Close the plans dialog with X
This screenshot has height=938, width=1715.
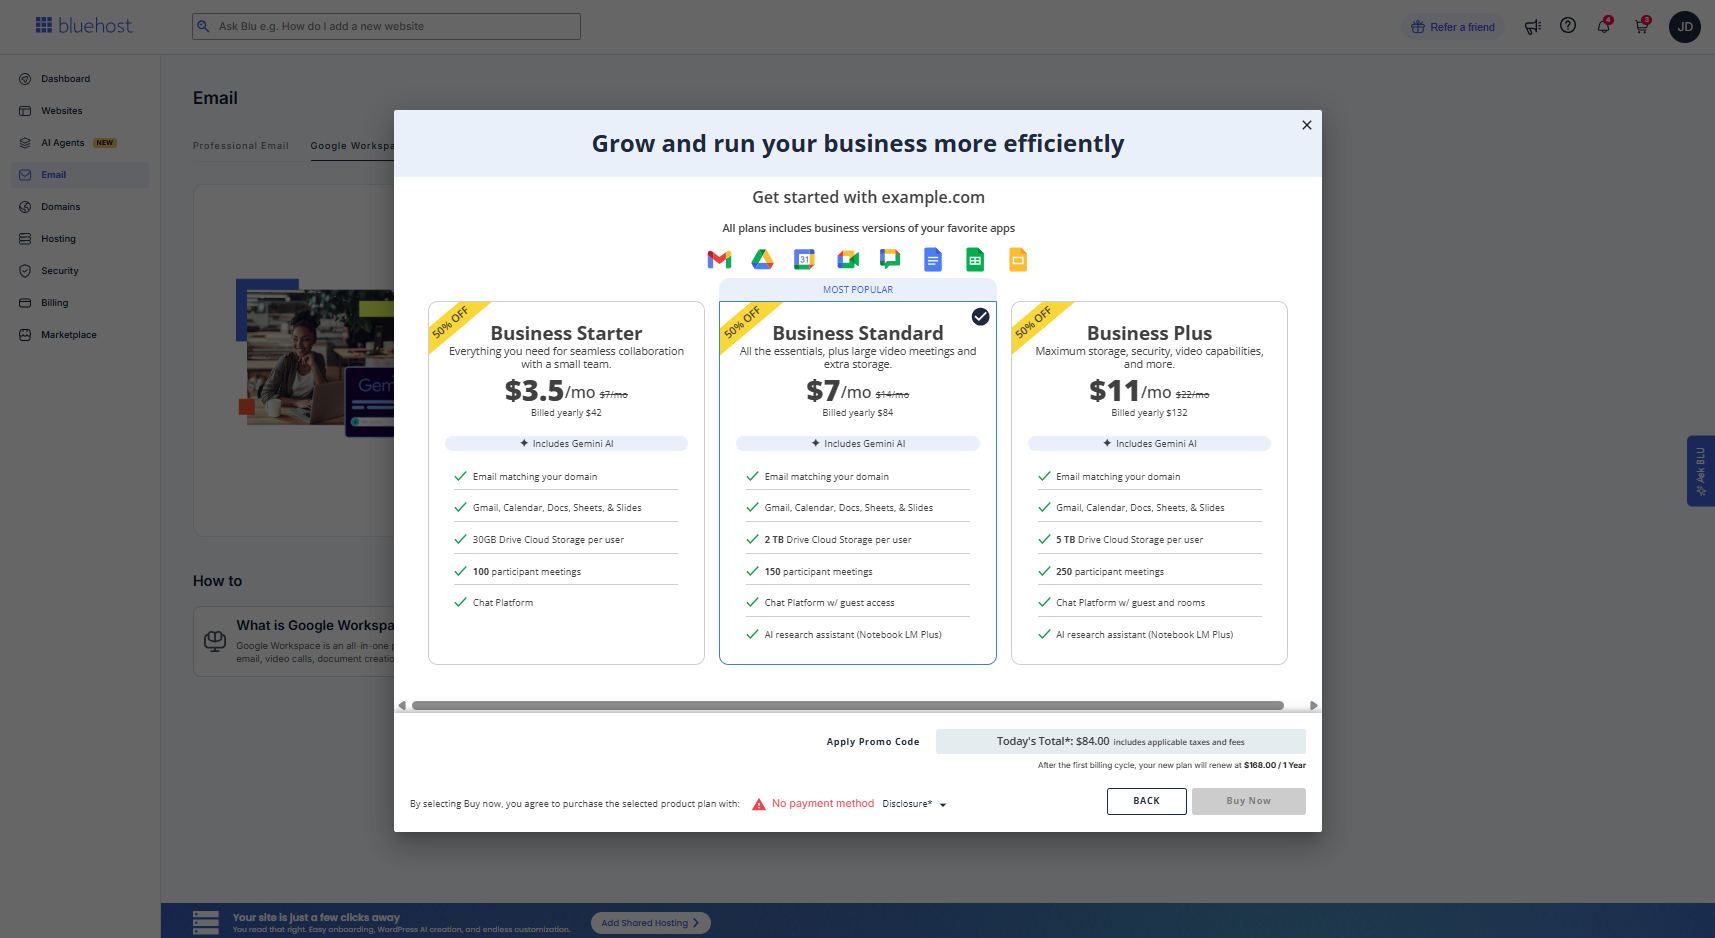[1306, 125]
